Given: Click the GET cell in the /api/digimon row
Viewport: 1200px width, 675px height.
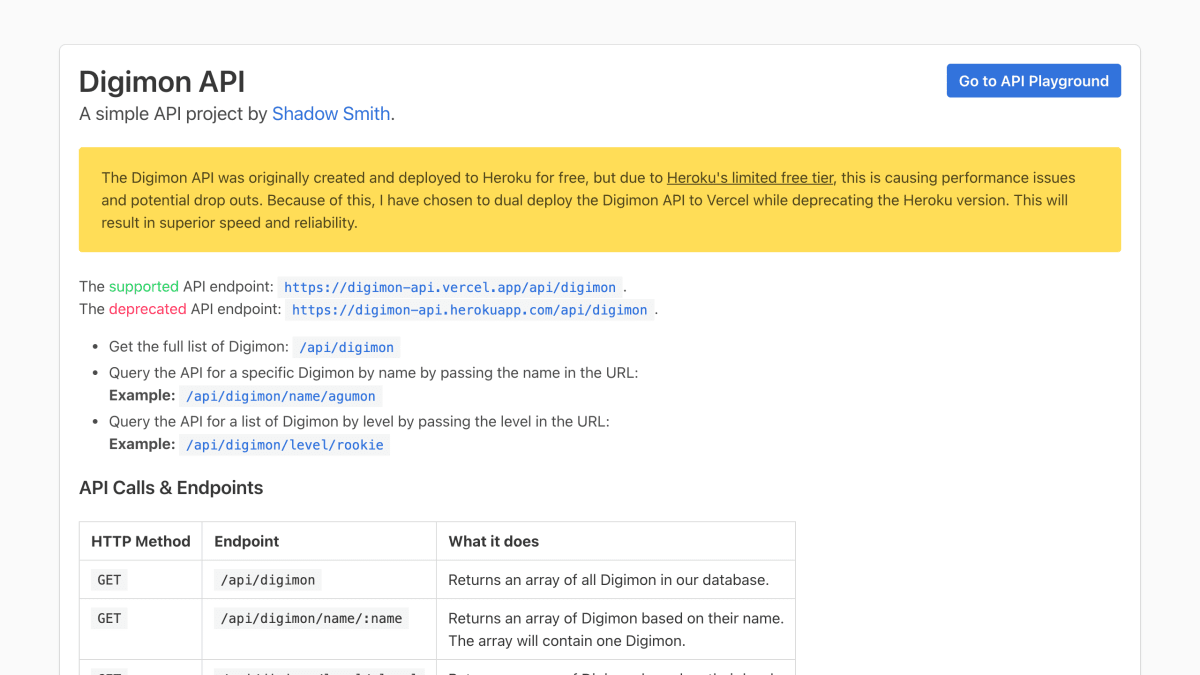Looking at the screenshot, I should tap(140, 580).
